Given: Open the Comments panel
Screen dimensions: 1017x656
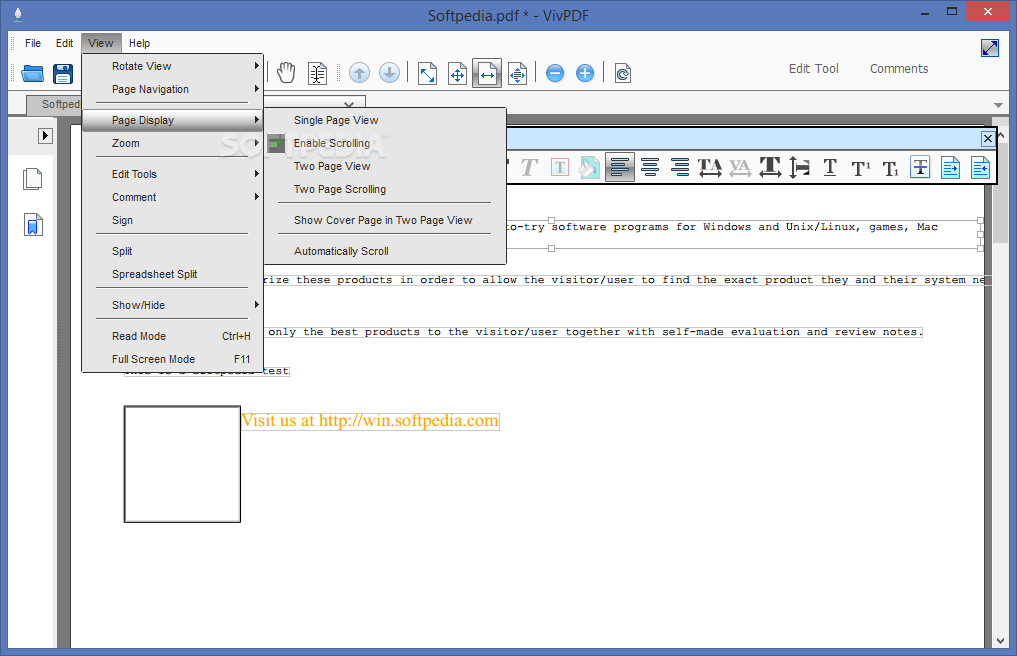Looking at the screenshot, I should [899, 69].
